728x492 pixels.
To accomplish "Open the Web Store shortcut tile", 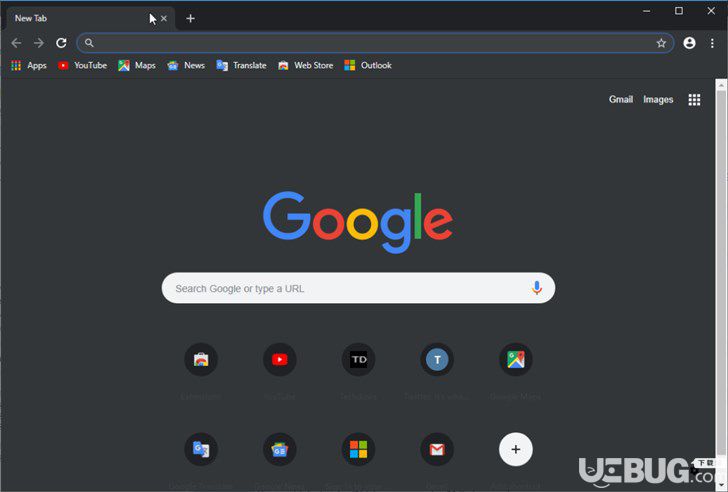I will (x=201, y=360).
